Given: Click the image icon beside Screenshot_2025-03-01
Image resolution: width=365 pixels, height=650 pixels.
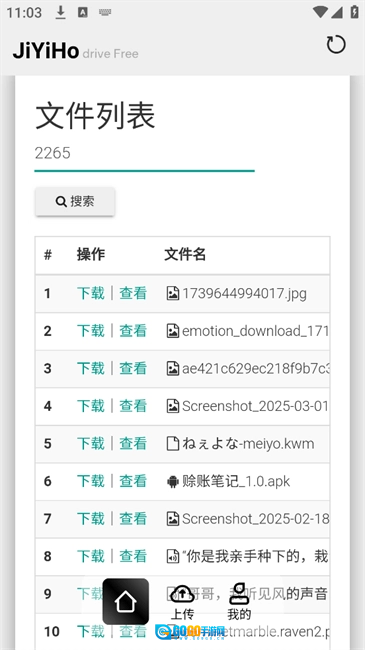Looking at the screenshot, I should tap(173, 406).
